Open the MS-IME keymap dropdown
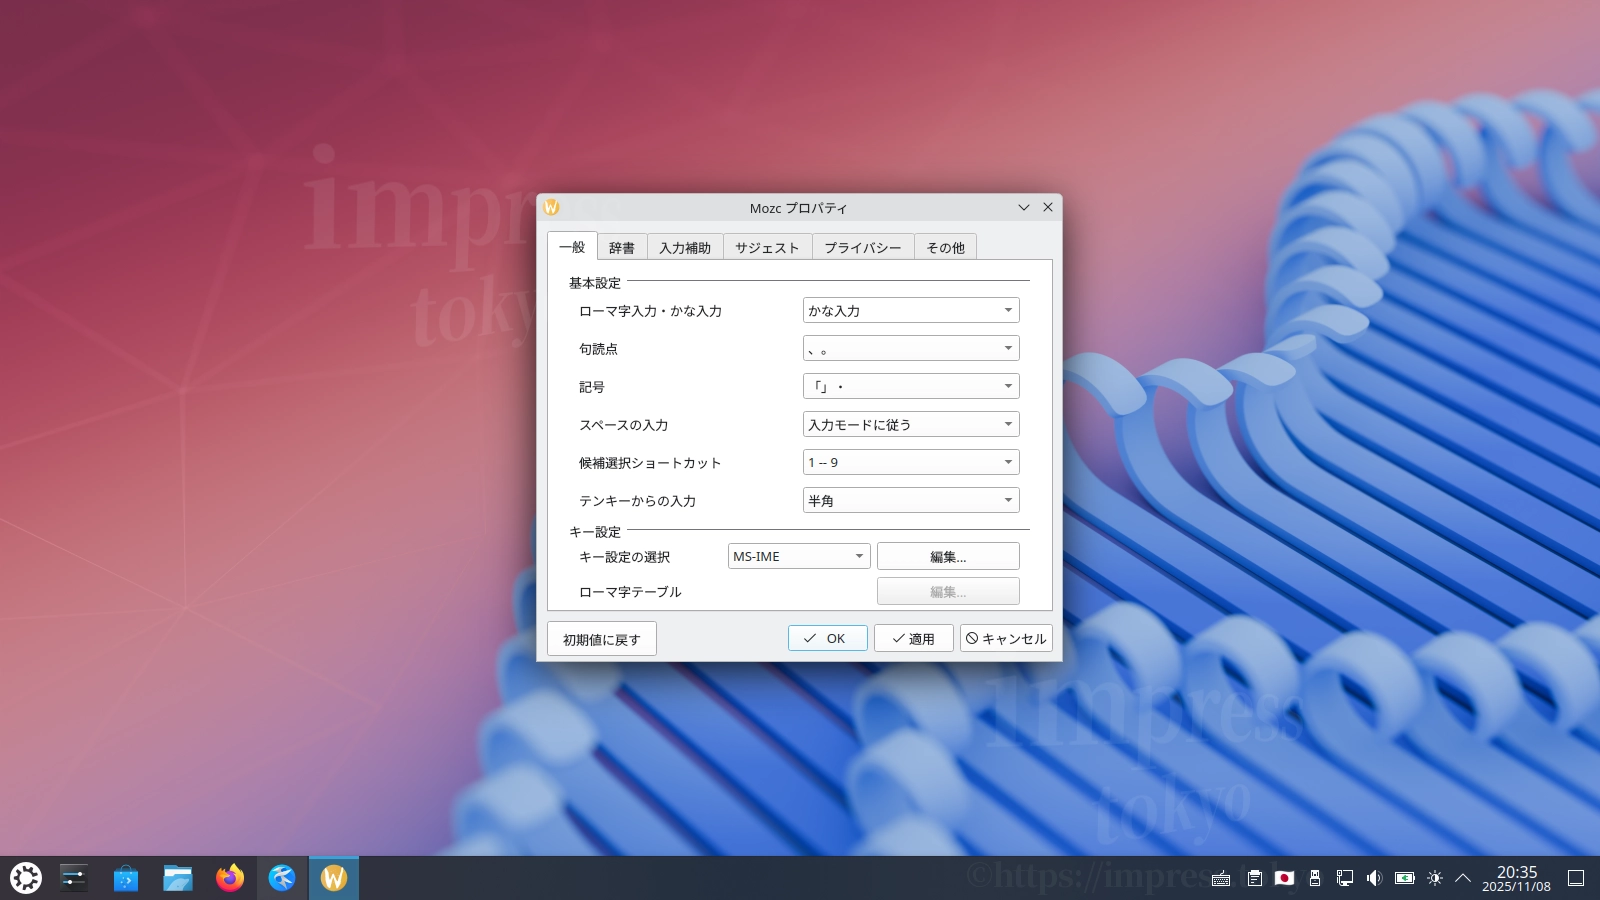1600x900 pixels. pos(799,557)
